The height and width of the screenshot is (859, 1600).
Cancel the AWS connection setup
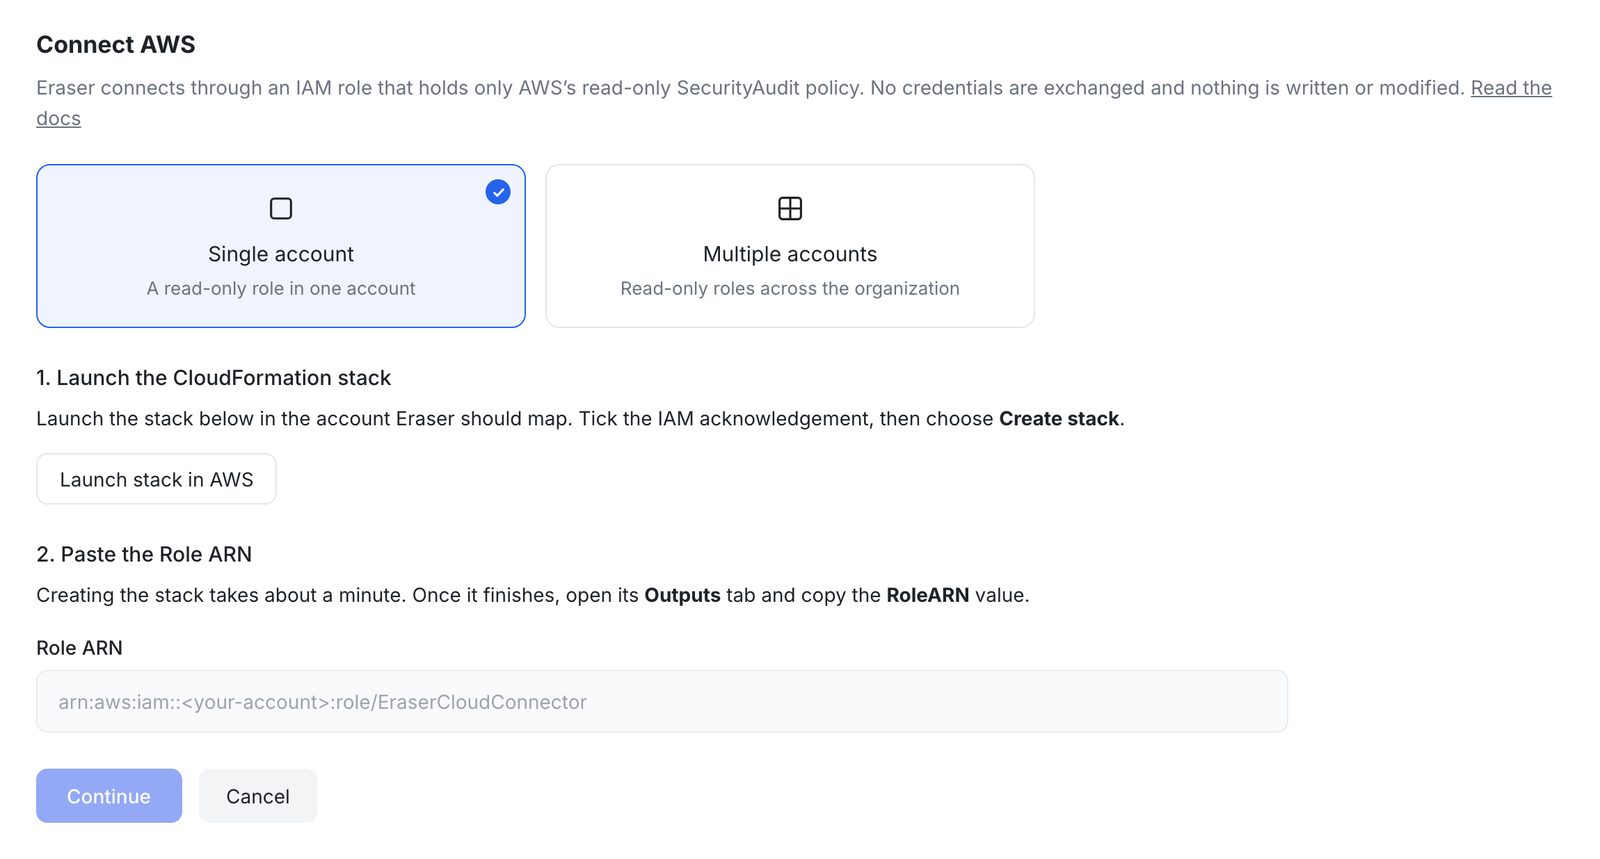coord(258,796)
